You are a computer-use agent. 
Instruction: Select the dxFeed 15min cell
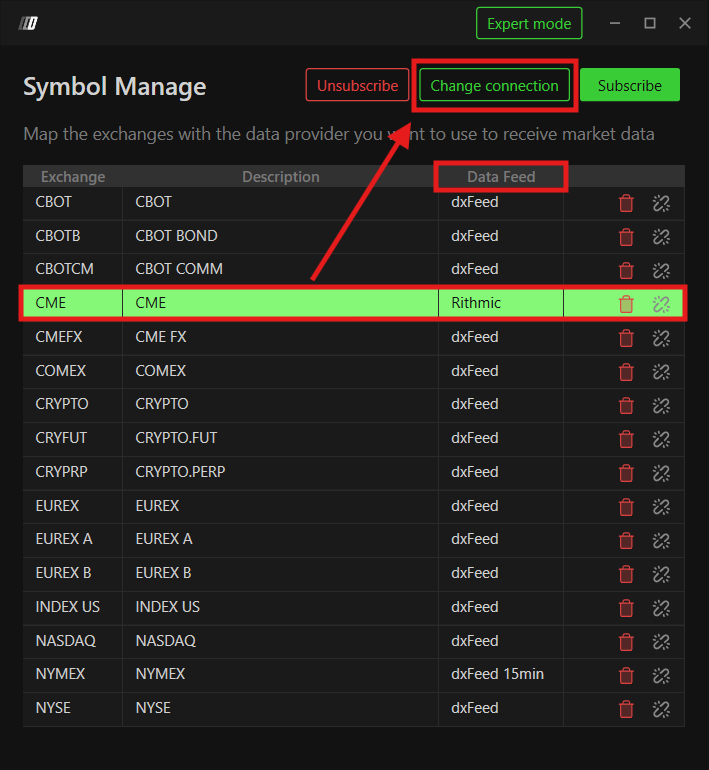[x=501, y=674]
